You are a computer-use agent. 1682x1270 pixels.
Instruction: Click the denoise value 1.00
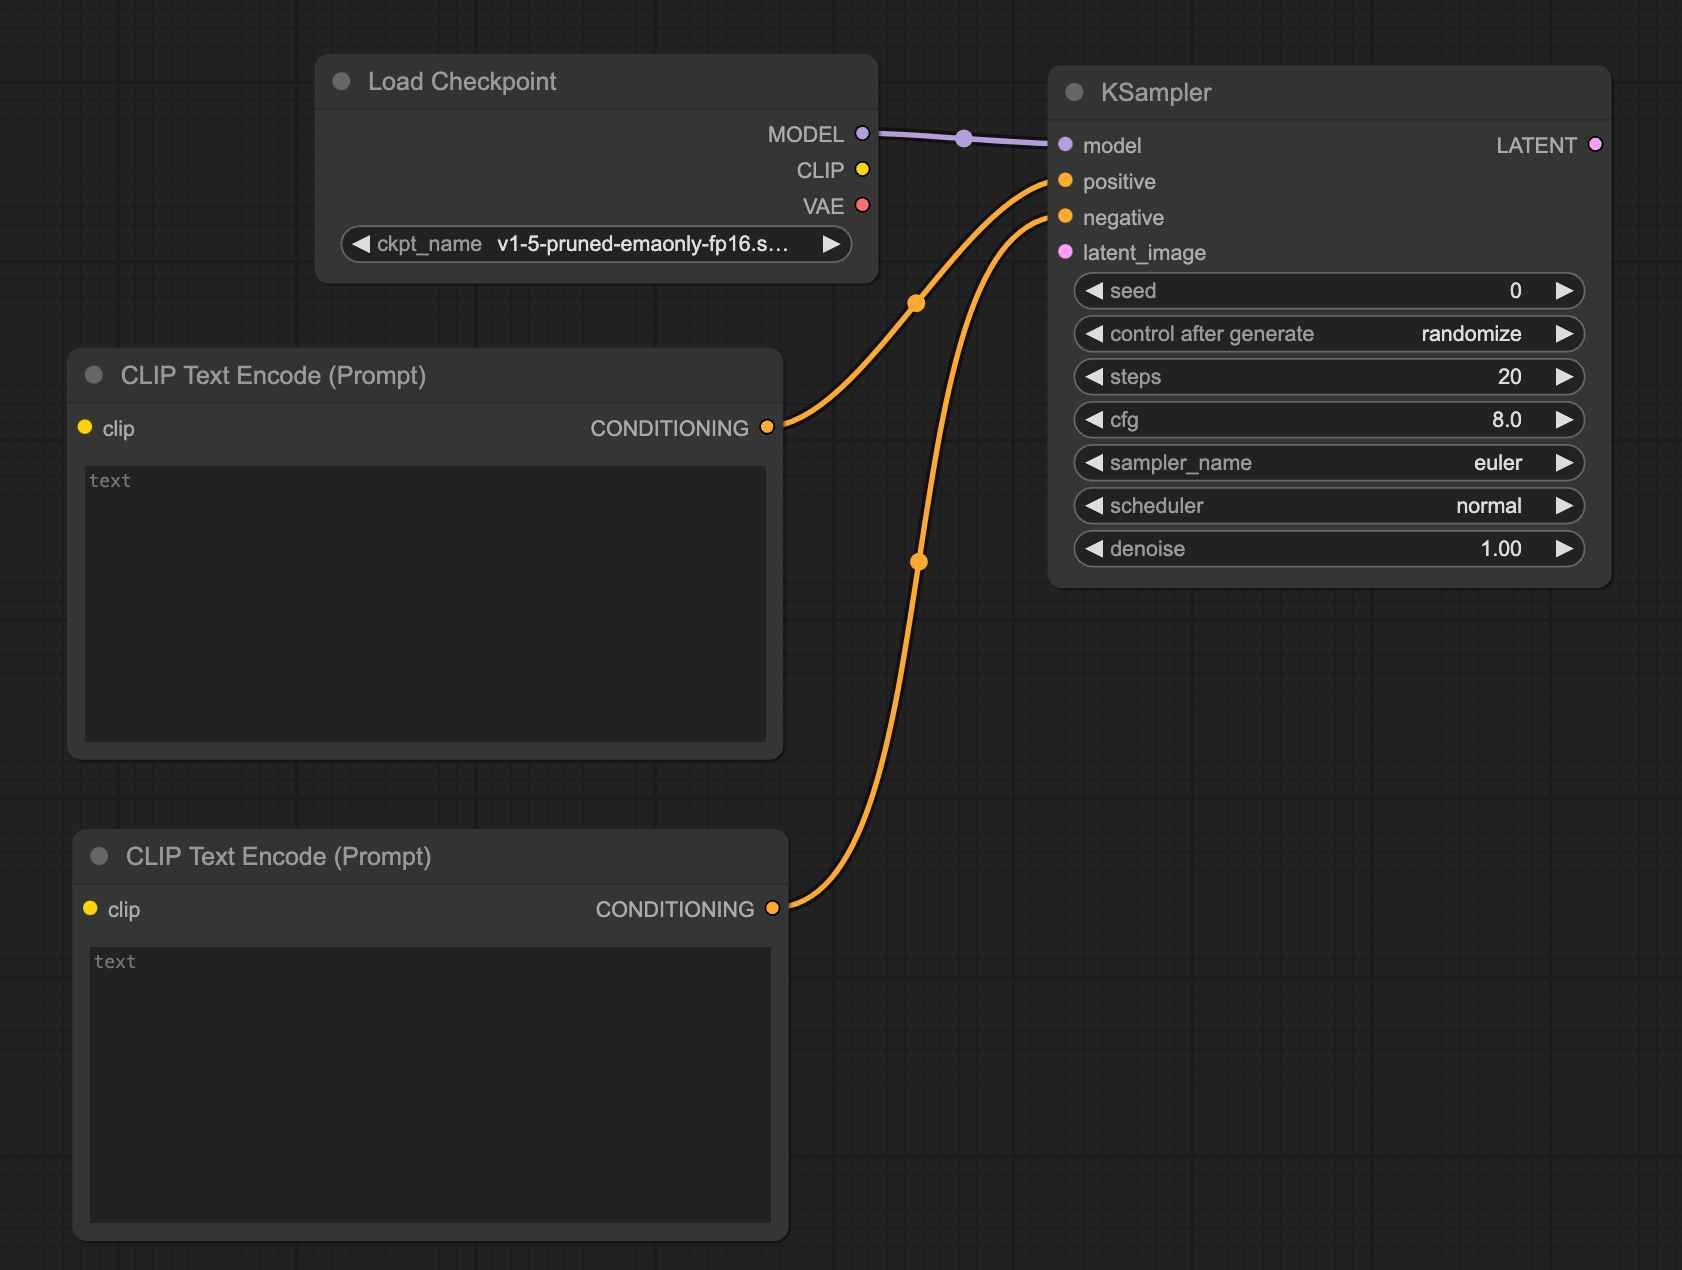coord(1501,549)
